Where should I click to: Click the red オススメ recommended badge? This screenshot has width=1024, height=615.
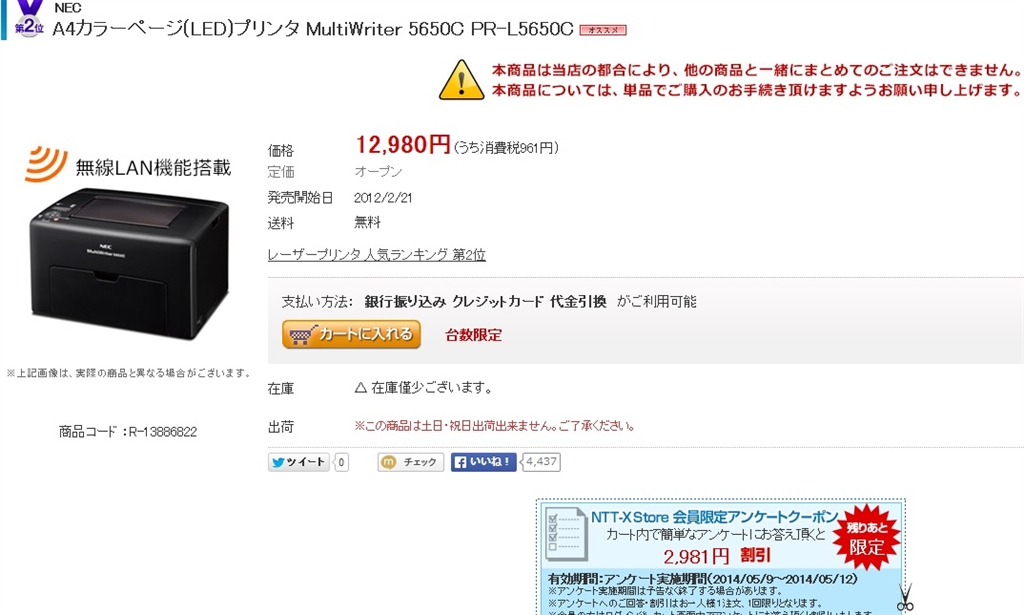point(603,30)
